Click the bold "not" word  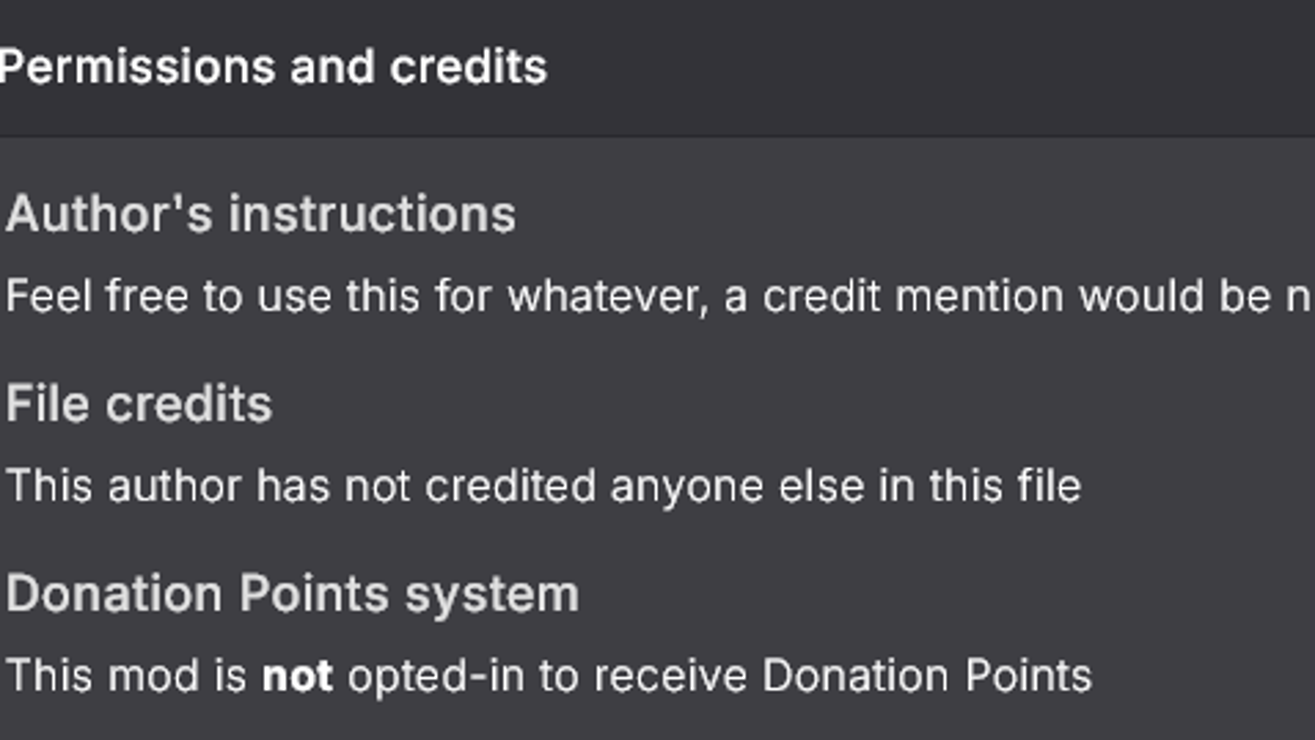tap(297, 676)
